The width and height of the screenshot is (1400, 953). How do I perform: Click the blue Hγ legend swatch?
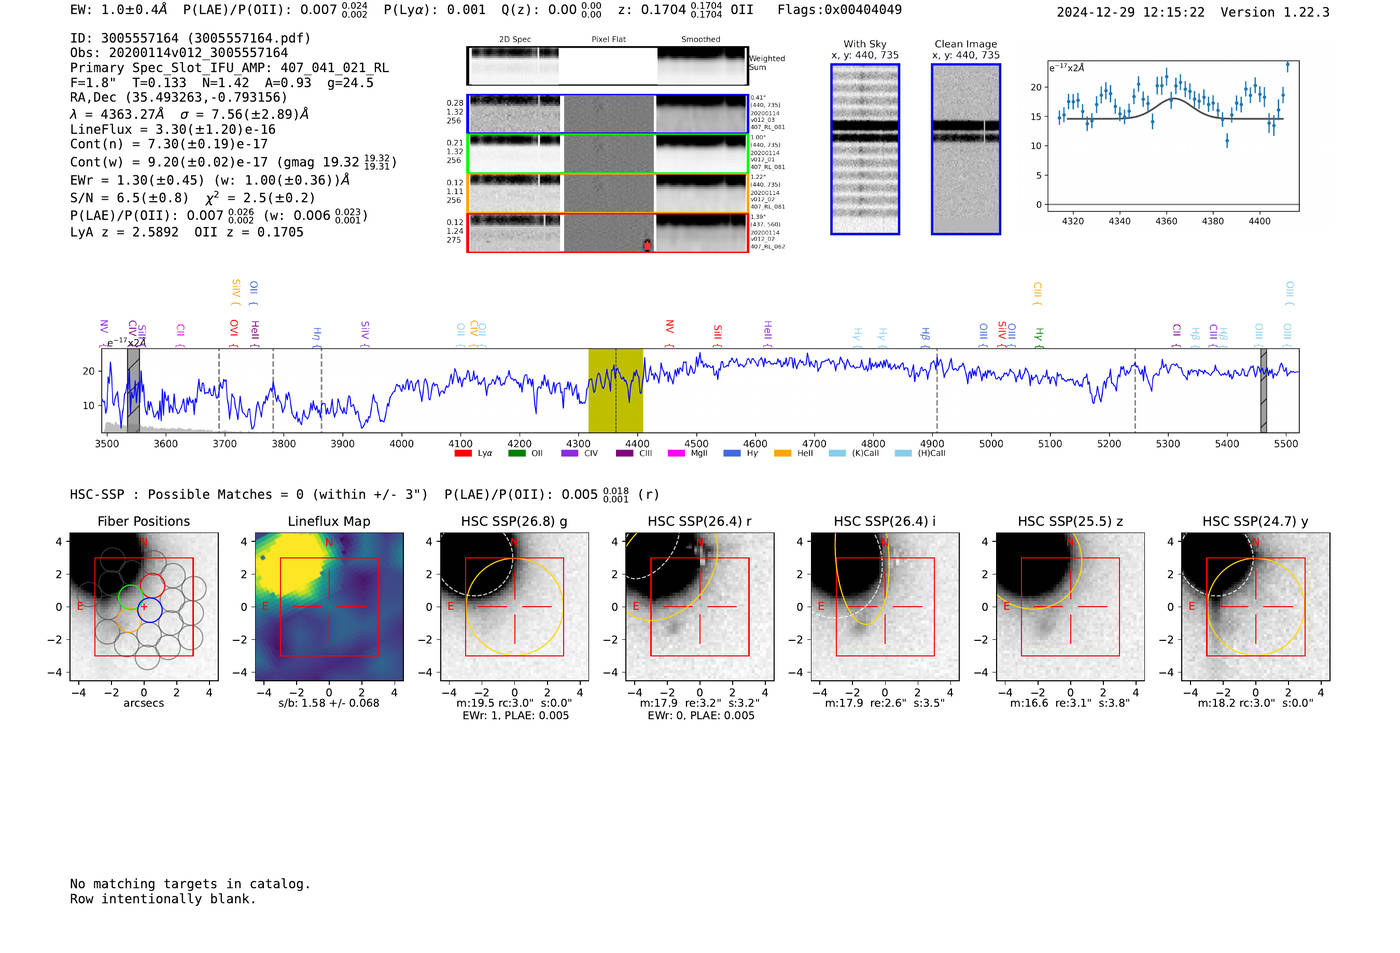pos(732,453)
